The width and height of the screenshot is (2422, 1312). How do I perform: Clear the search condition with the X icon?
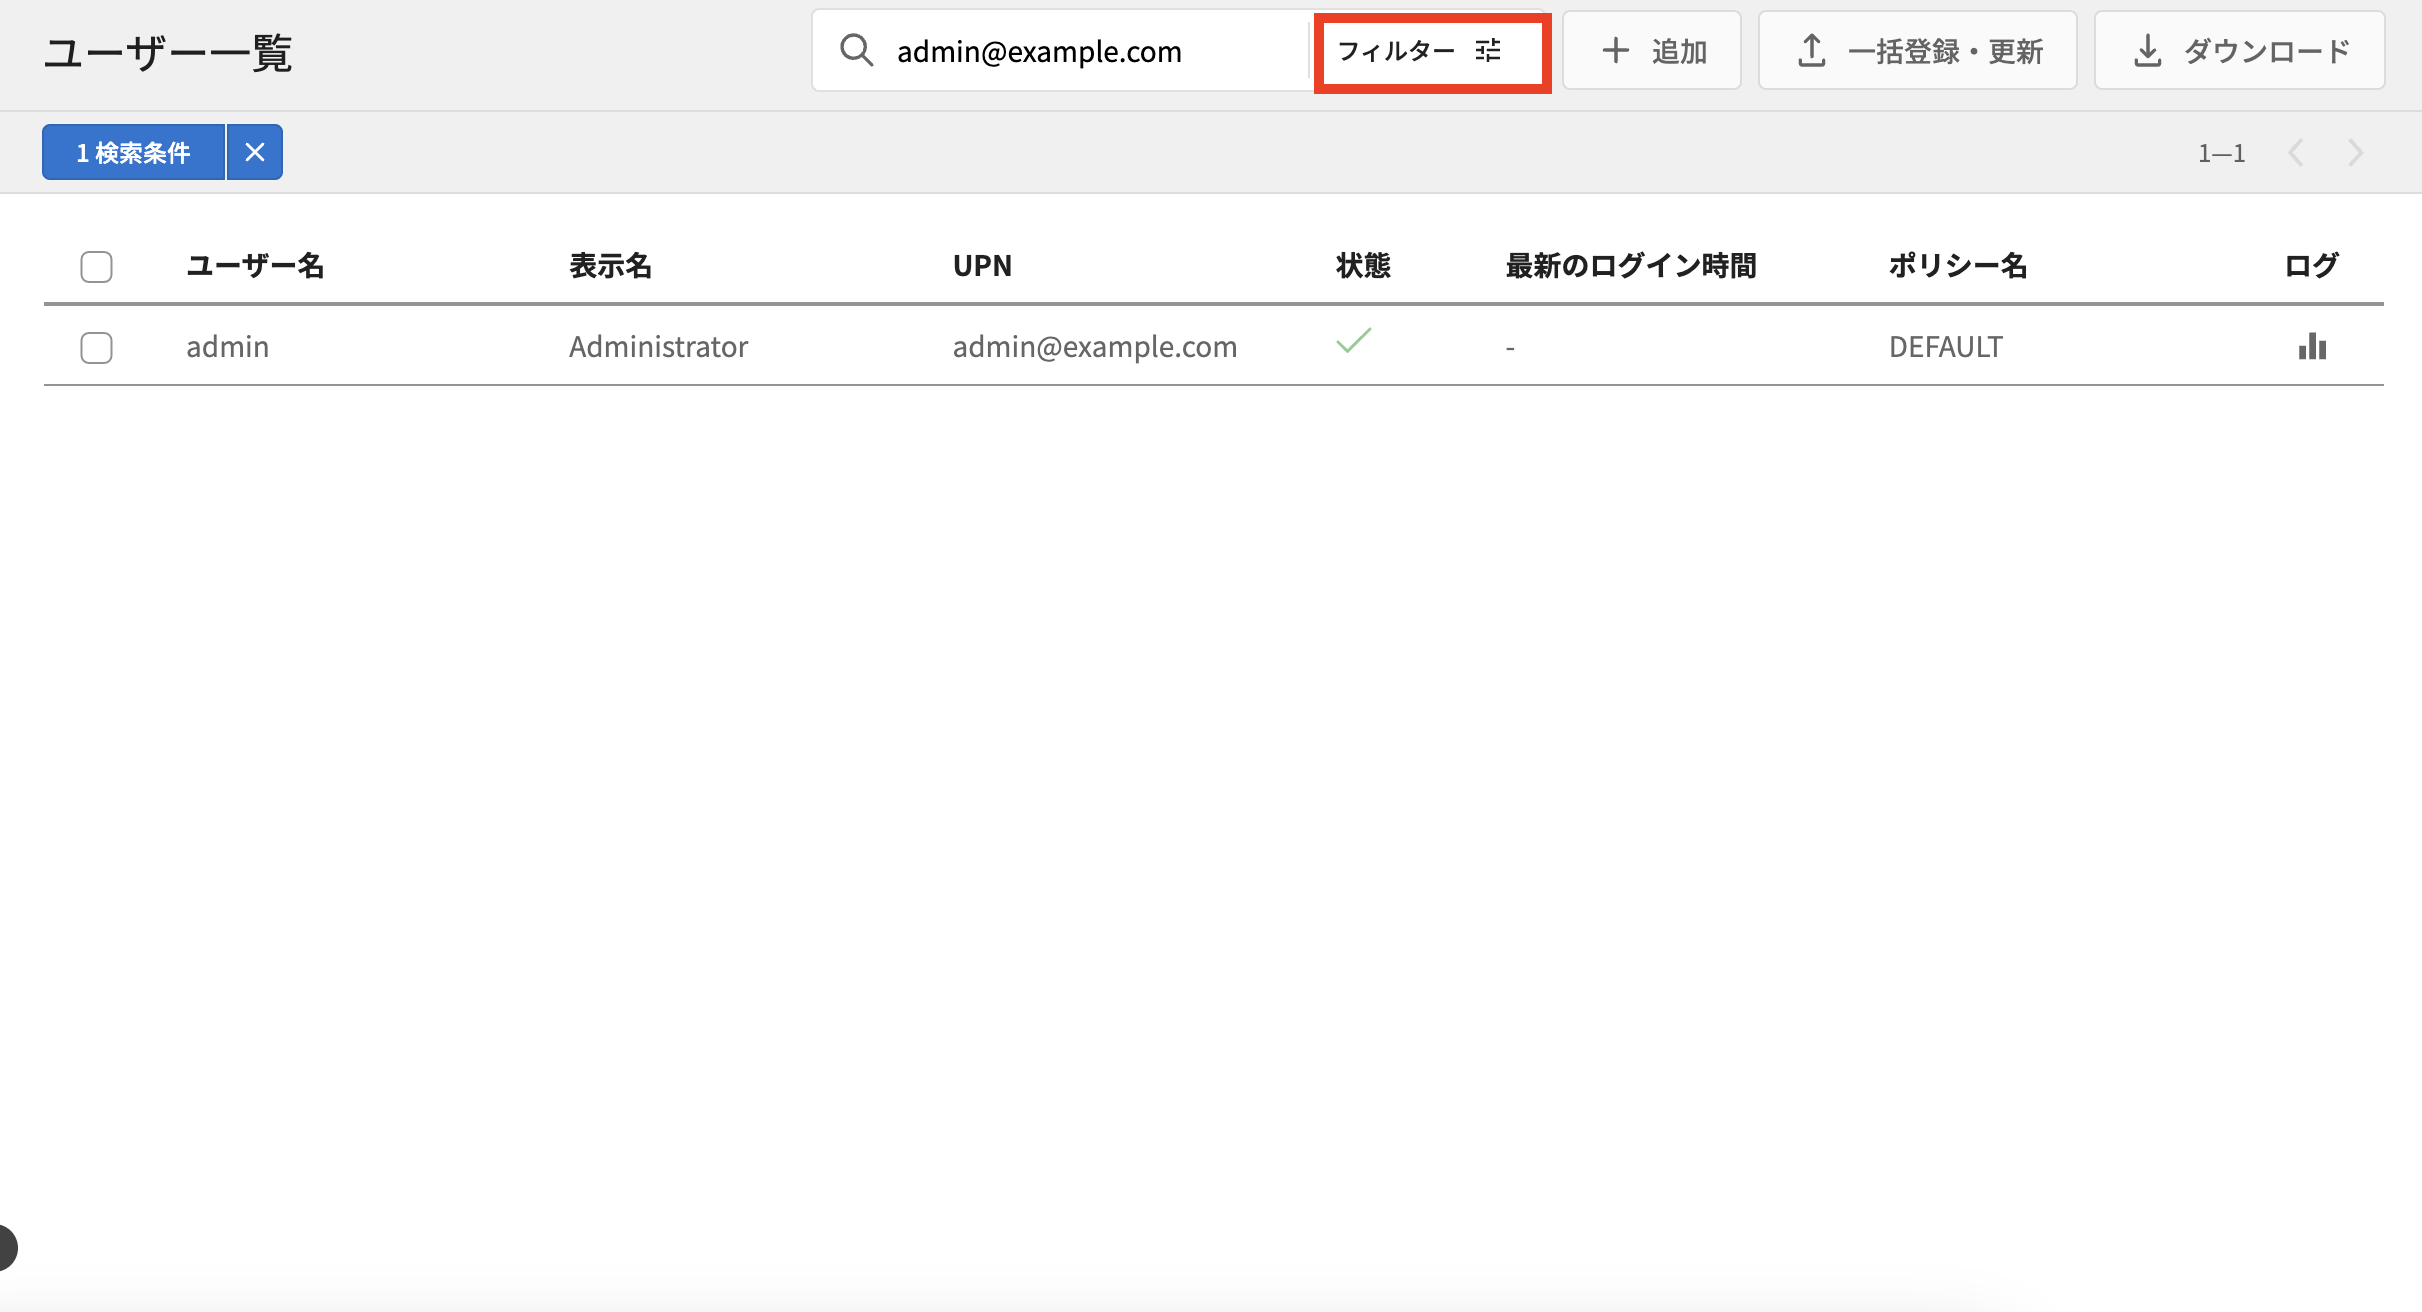click(x=255, y=152)
